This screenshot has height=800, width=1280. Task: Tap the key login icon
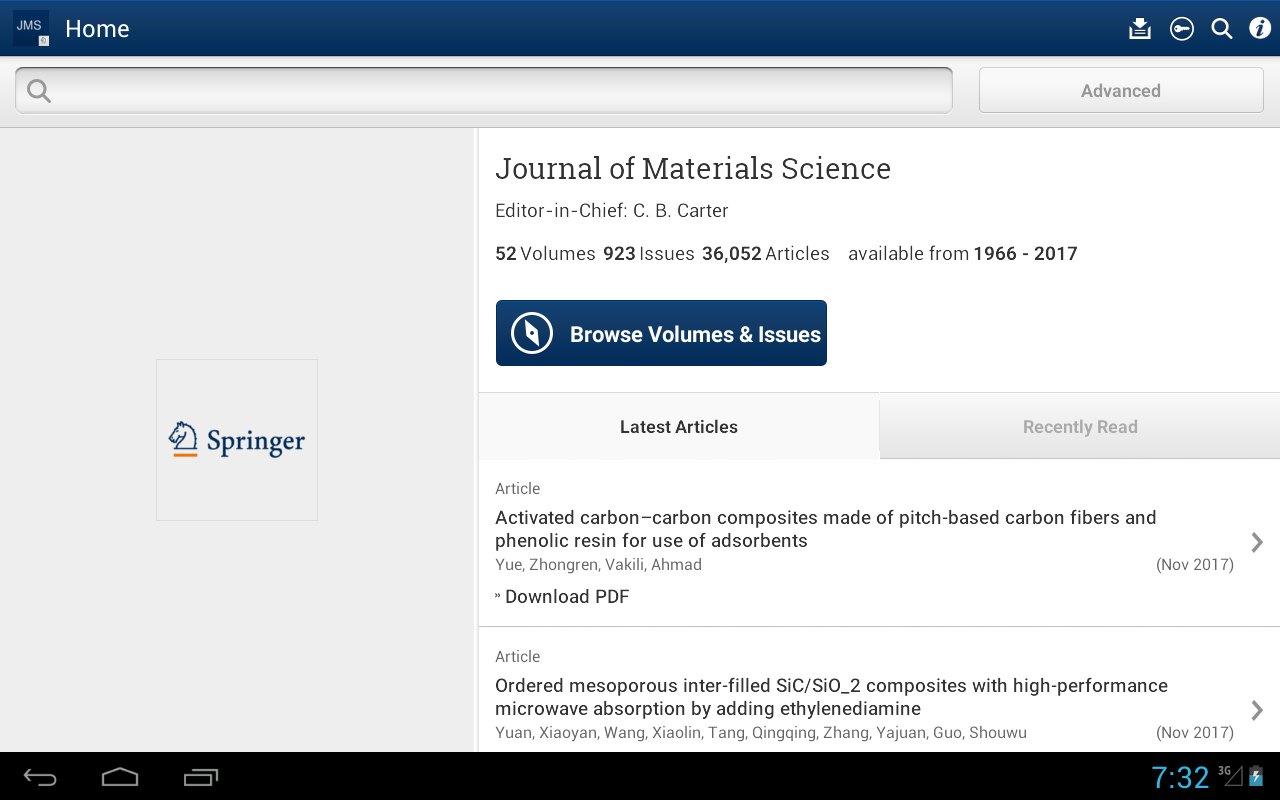1182,29
